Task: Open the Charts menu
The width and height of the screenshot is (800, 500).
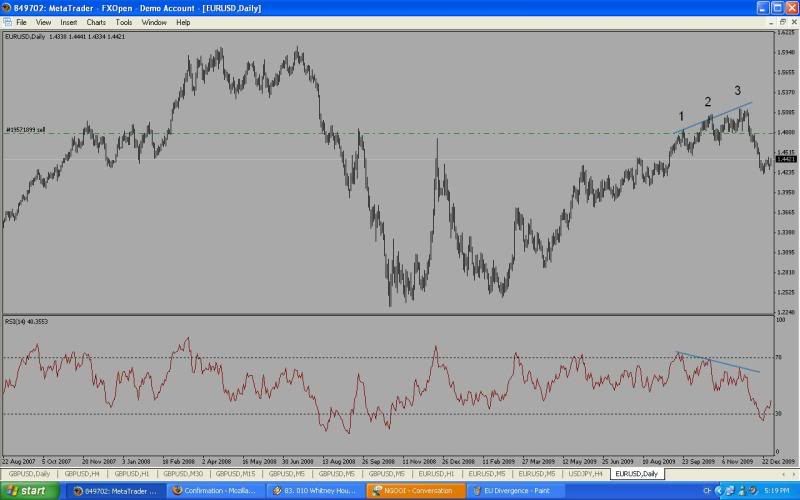Action: [x=96, y=21]
